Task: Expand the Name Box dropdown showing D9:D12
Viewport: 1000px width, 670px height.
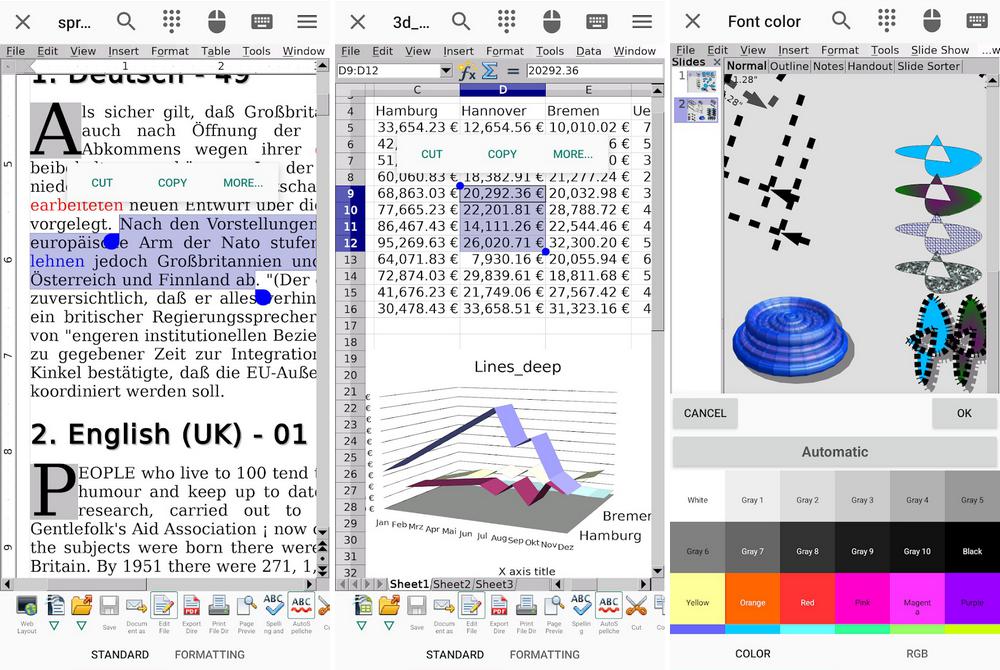Action: click(446, 71)
